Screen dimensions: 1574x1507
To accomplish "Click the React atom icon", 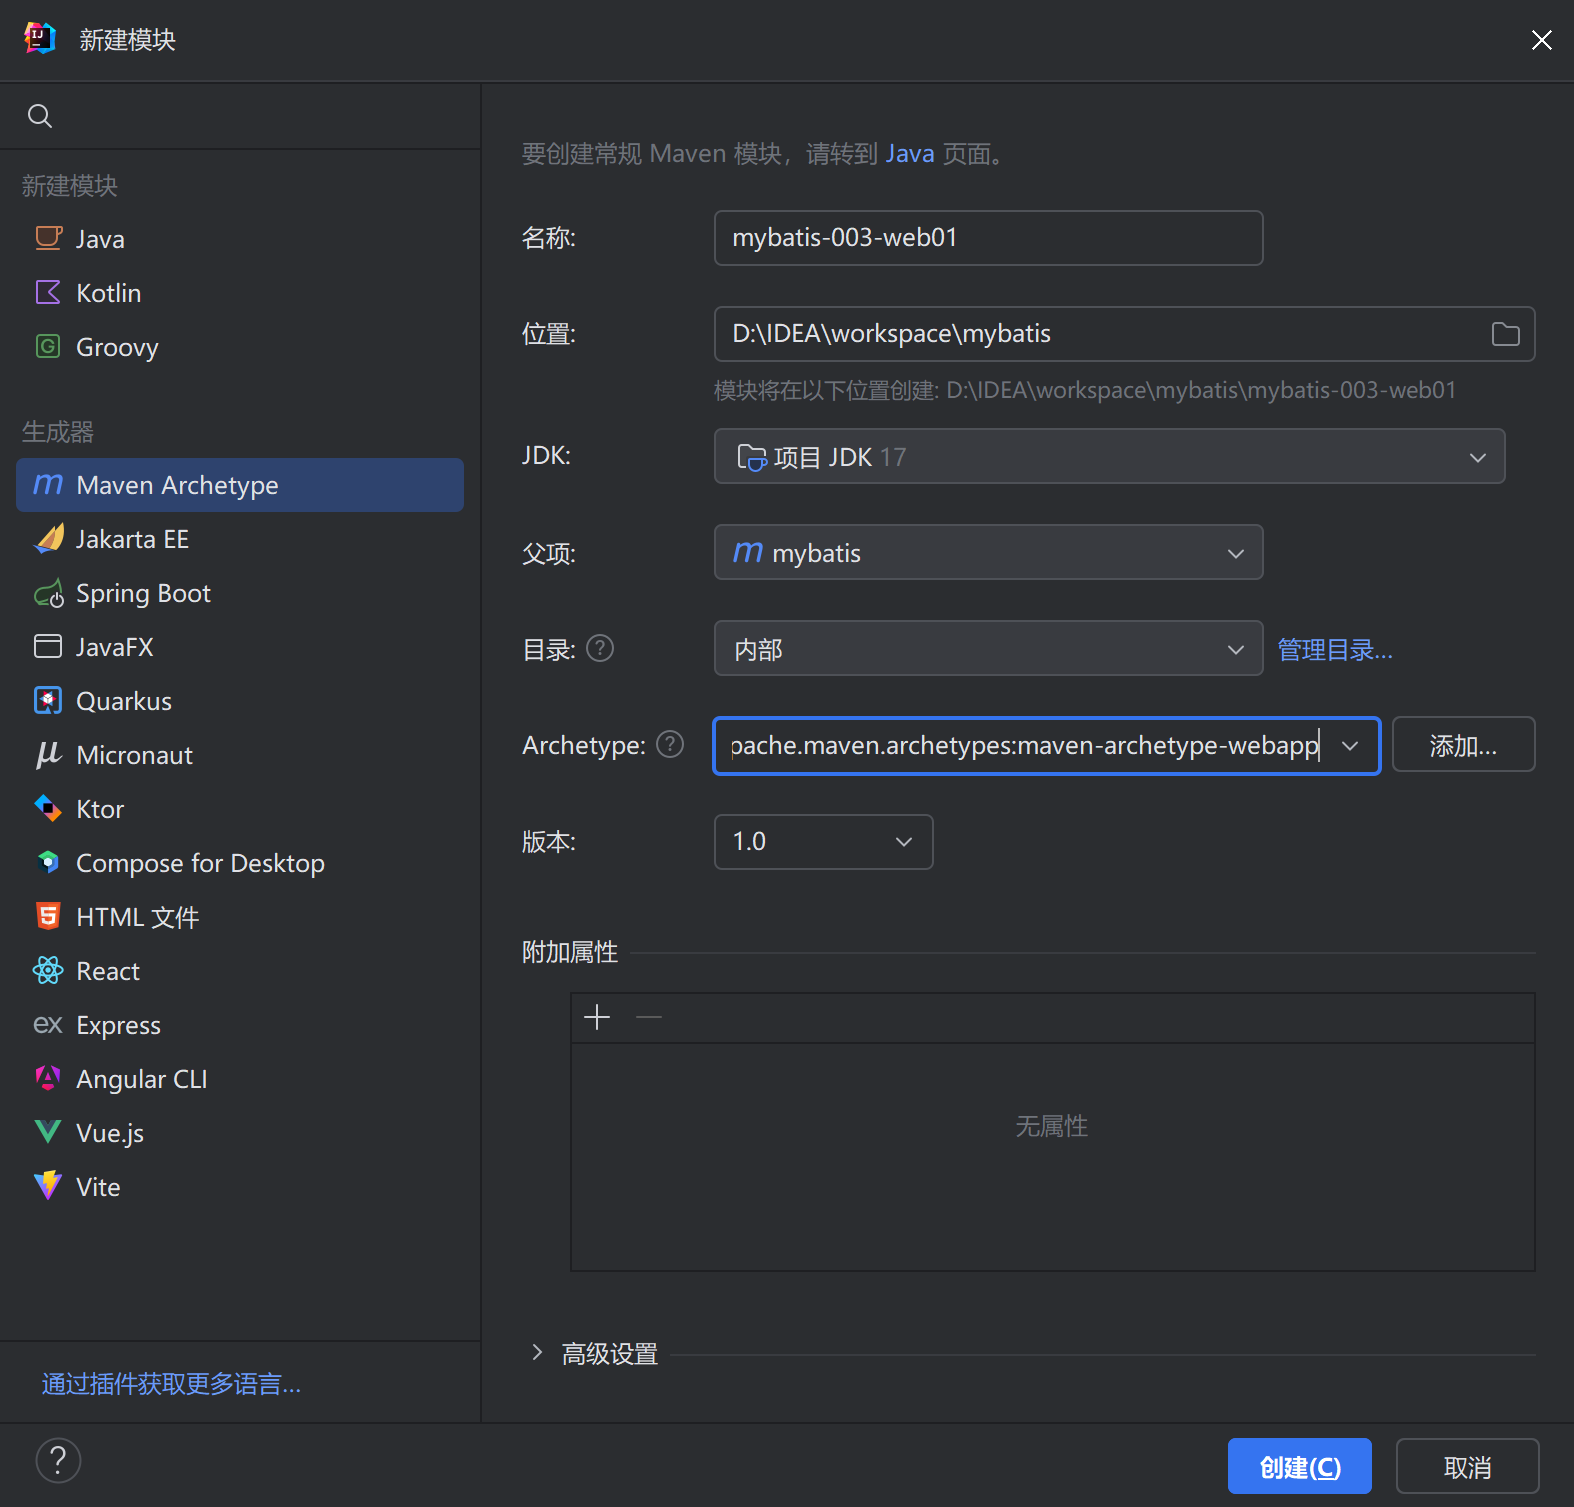I will pyautogui.click(x=48, y=970).
